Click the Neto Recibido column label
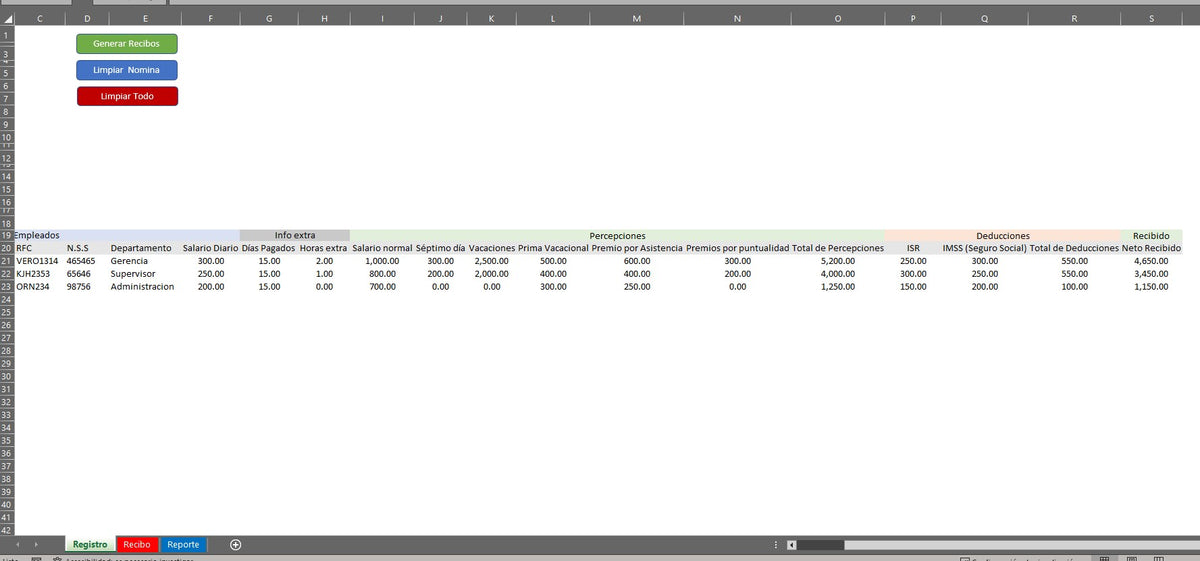The width and height of the screenshot is (1200, 561). tap(1151, 248)
